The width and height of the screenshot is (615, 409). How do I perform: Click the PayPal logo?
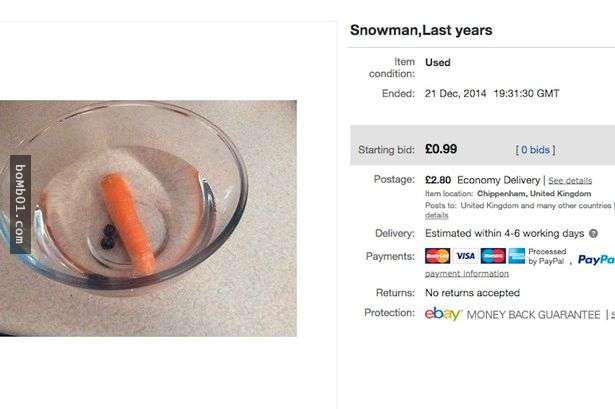tap(596, 259)
